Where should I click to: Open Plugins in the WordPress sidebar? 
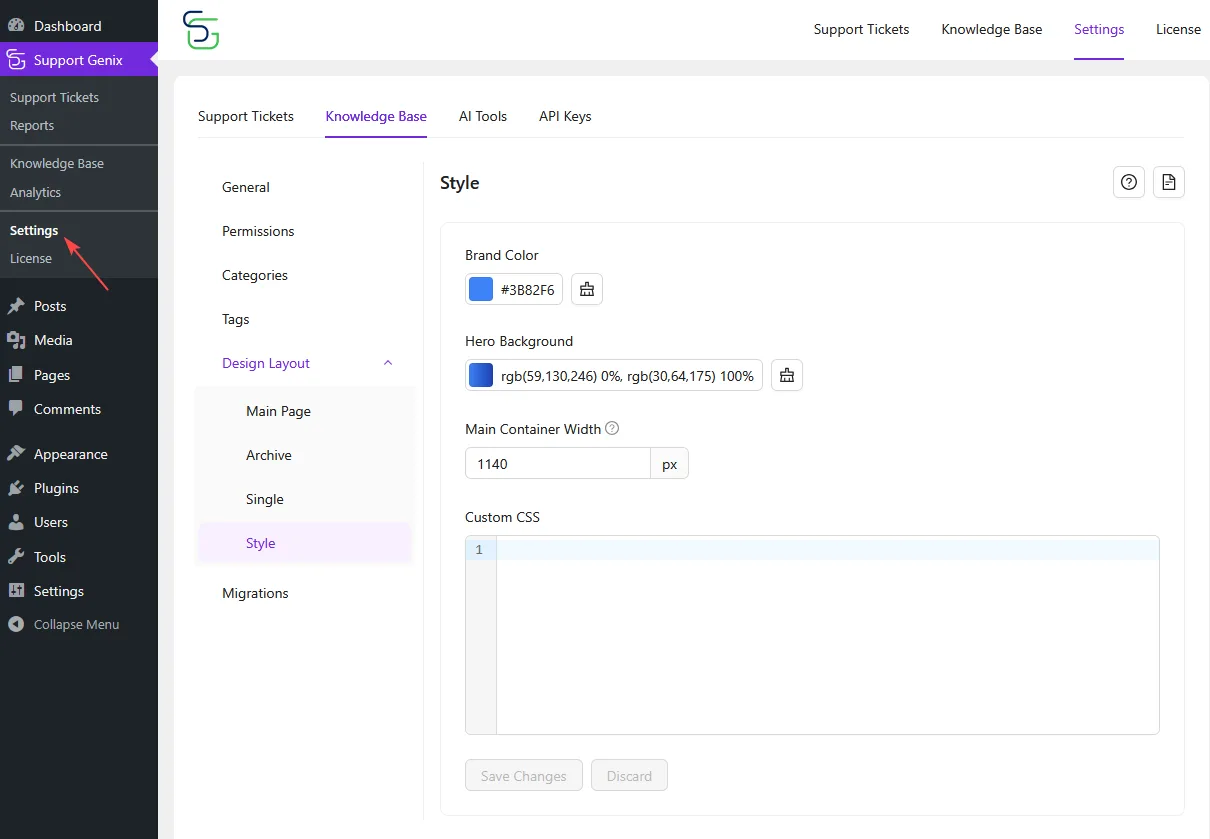click(56, 488)
